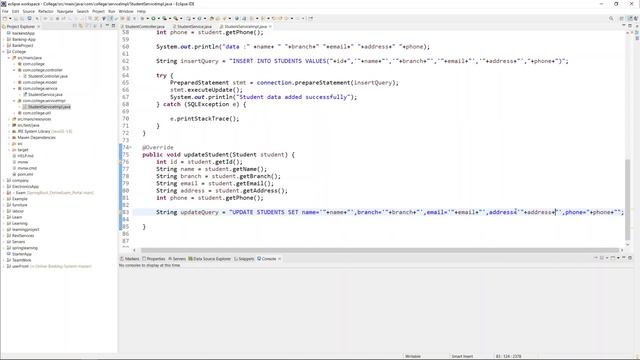640x360 pixels.
Task: Open the Refactor menu
Action: coord(46,11)
